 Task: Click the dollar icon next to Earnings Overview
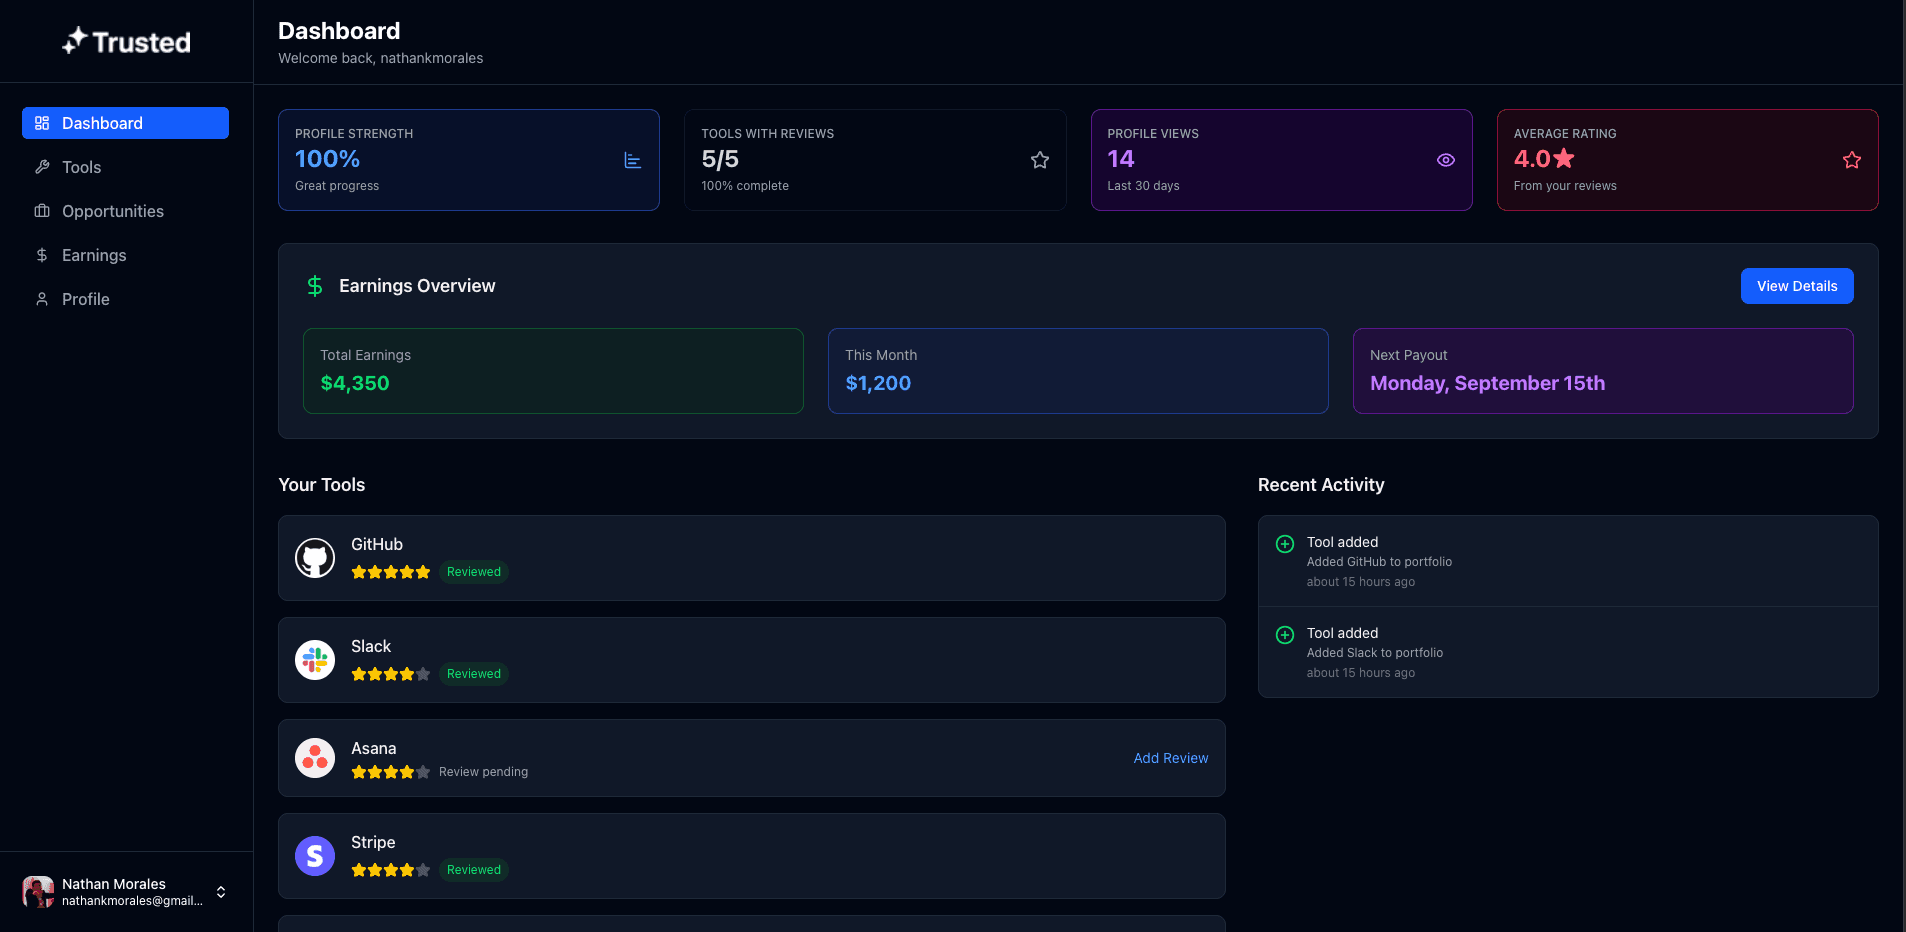315,286
